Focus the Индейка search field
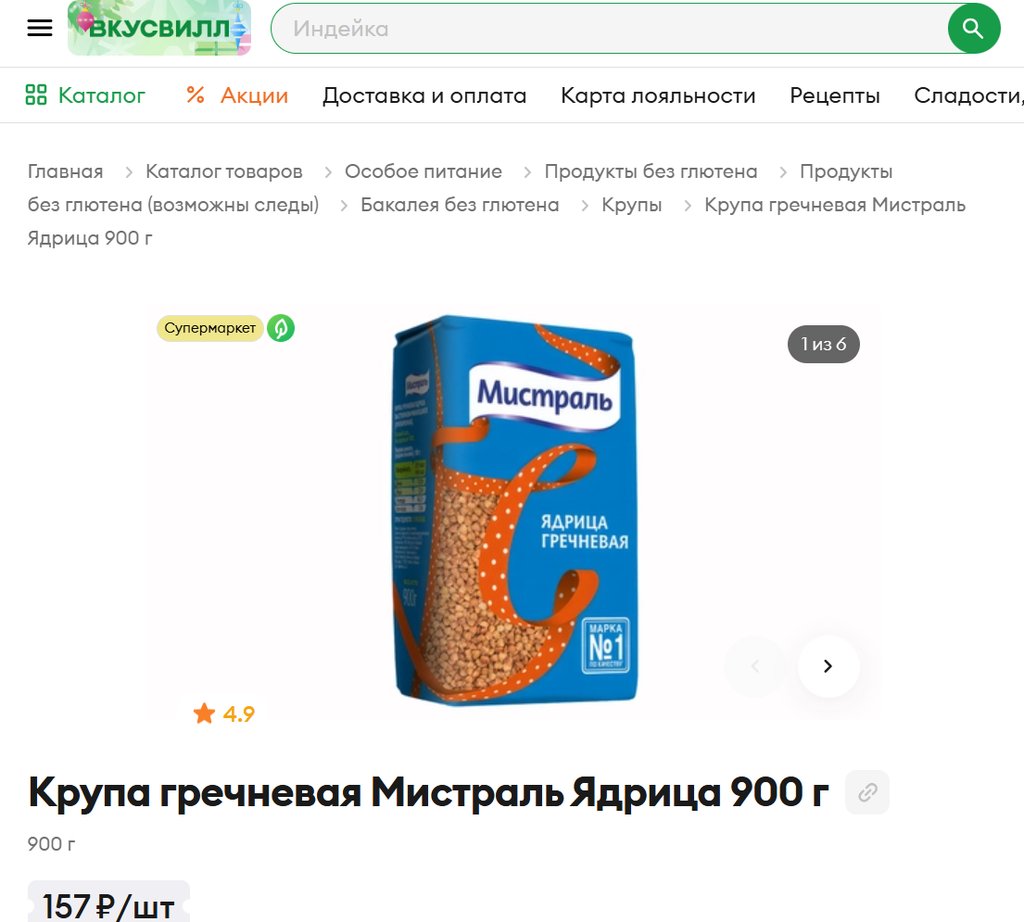The height and width of the screenshot is (922, 1024). tap(609, 29)
